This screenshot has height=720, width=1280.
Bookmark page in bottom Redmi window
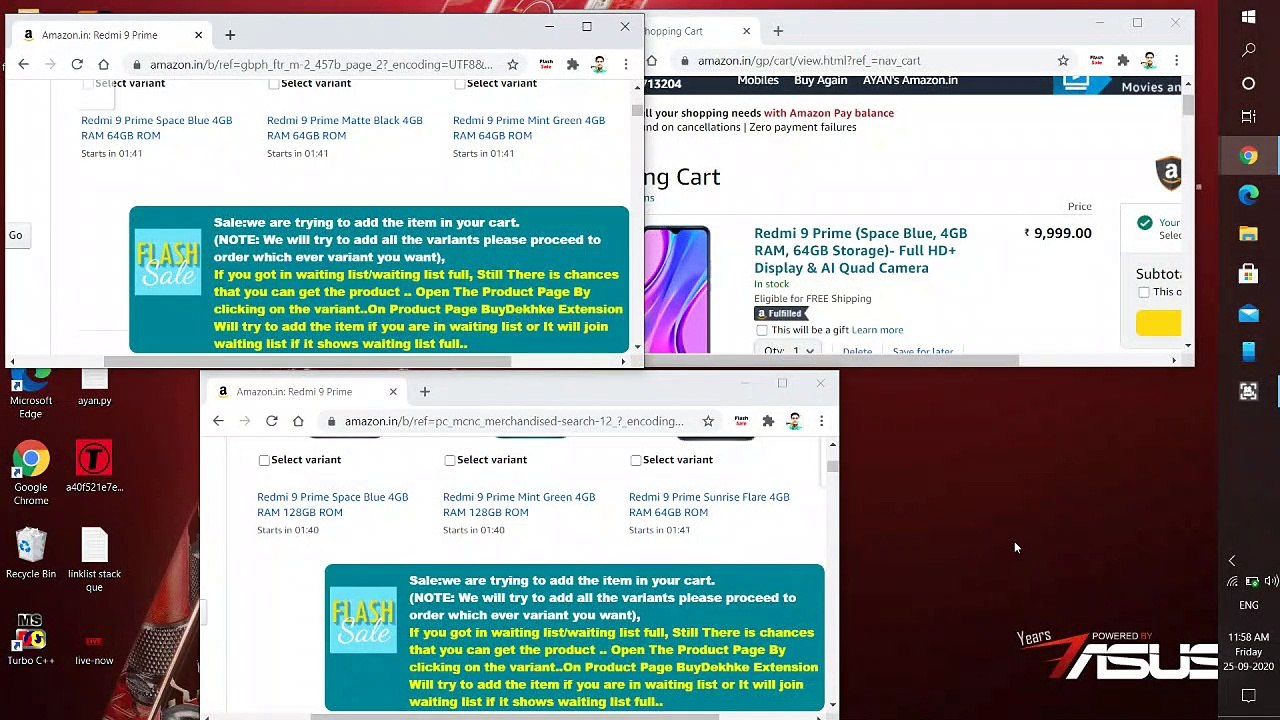tap(708, 421)
